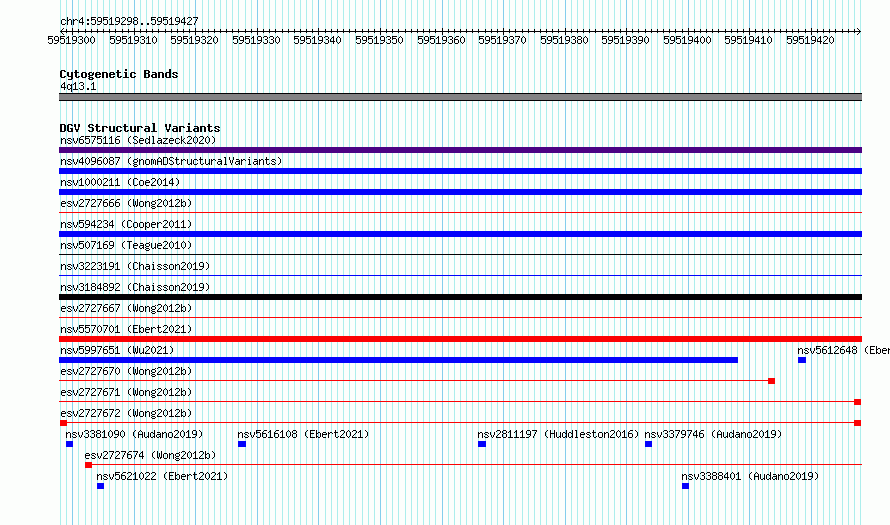The image size is (890, 525).
Task: Click the small blue marker under nsv5612648
Action: (802, 360)
